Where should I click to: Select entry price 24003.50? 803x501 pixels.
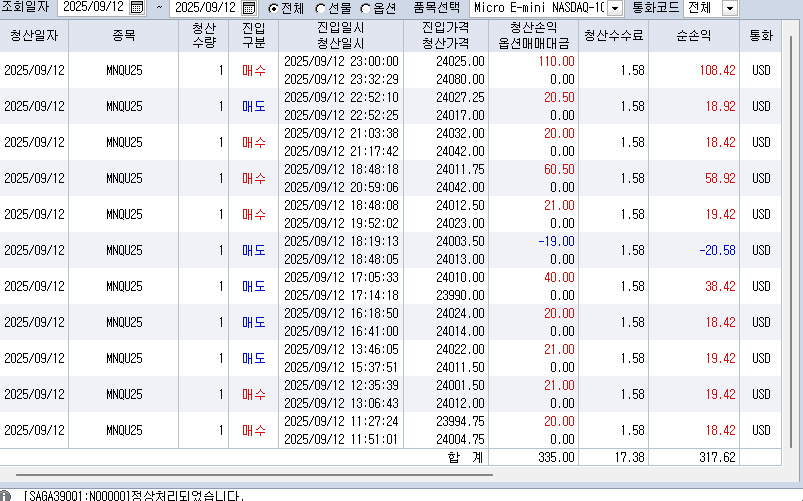tap(460, 241)
